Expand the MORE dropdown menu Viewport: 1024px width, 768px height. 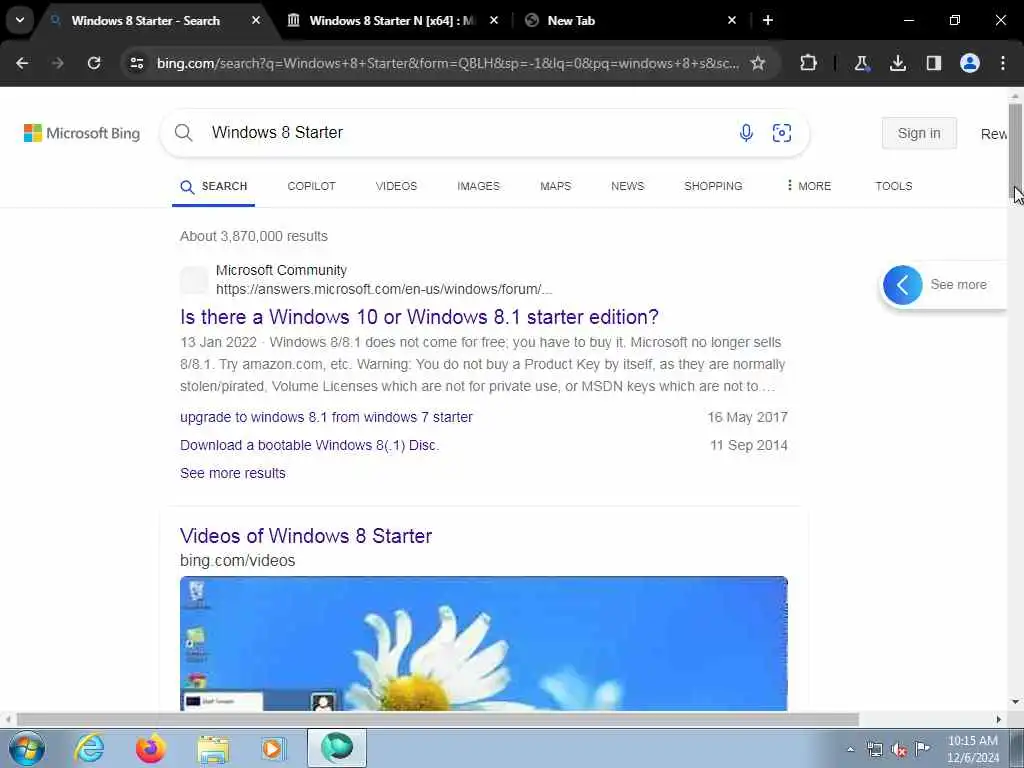808,186
